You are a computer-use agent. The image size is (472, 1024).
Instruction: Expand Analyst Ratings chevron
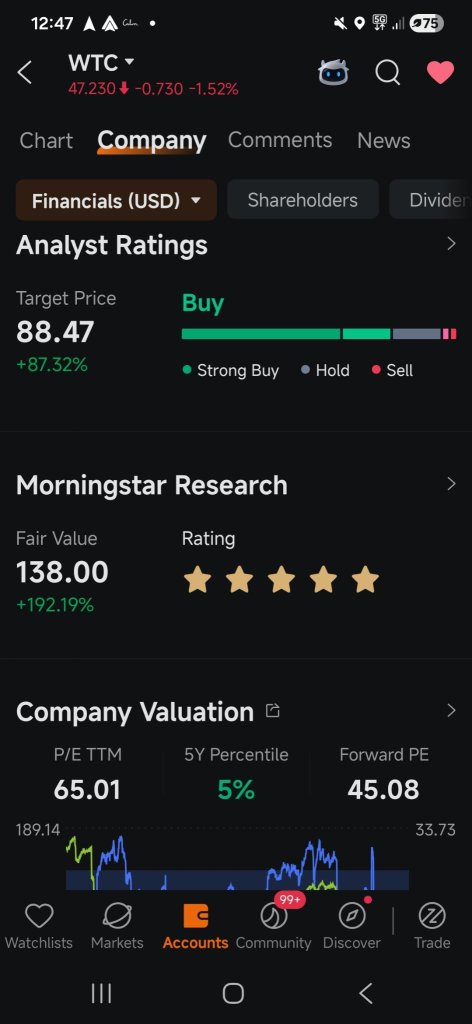(451, 244)
